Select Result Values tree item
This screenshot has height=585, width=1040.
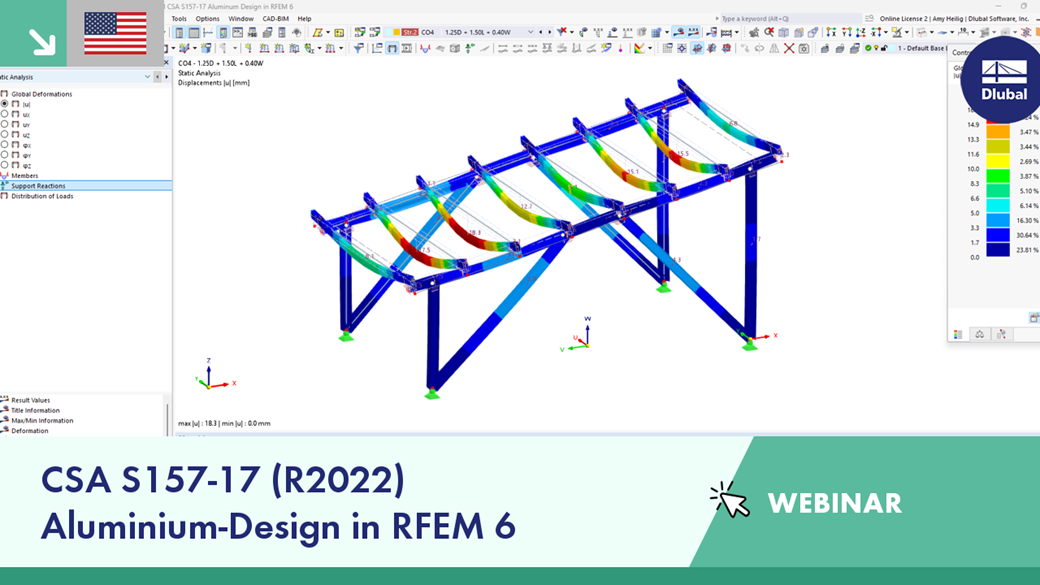coord(31,400)
